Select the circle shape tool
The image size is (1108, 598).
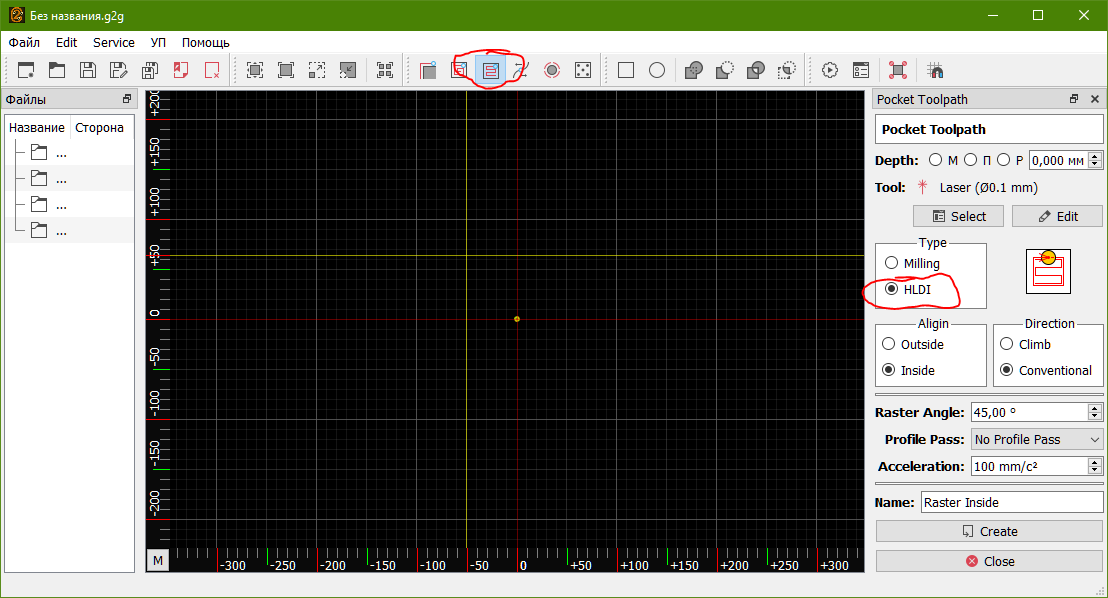coord(657,70)
